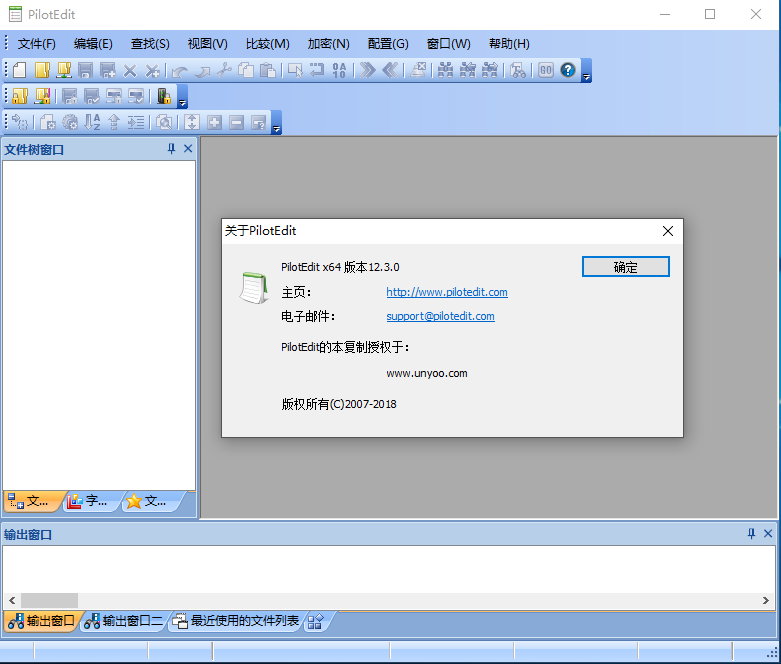Image resolution: width=781 pixels, height=664 pixels.
Task: Toggle auto-hide pin on 输出窗口 panel
Action: [x=751, y=534]
